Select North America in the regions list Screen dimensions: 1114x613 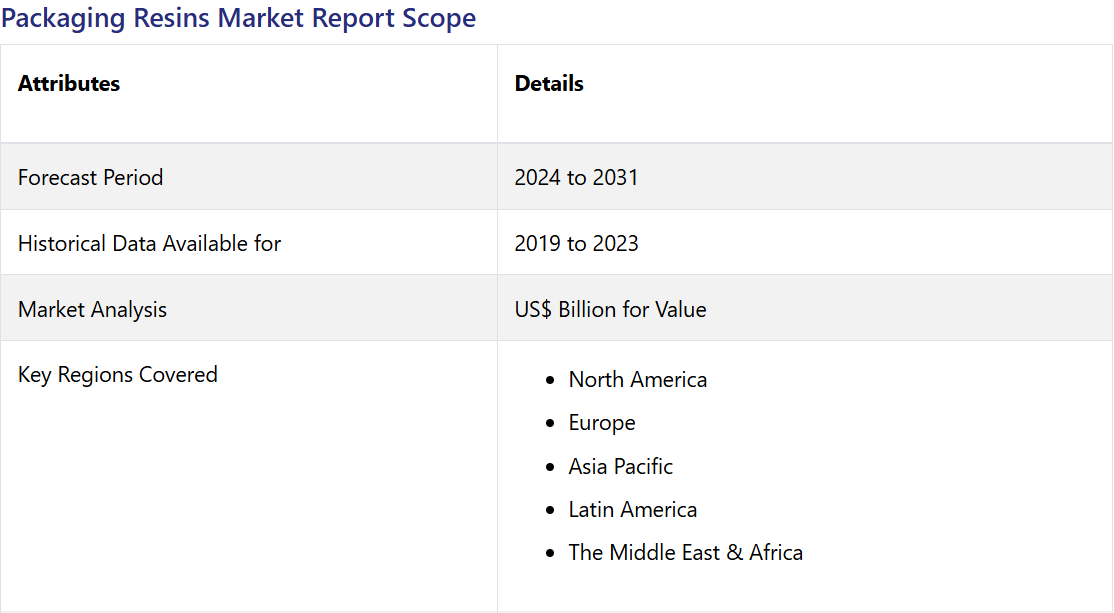[637, 380]
